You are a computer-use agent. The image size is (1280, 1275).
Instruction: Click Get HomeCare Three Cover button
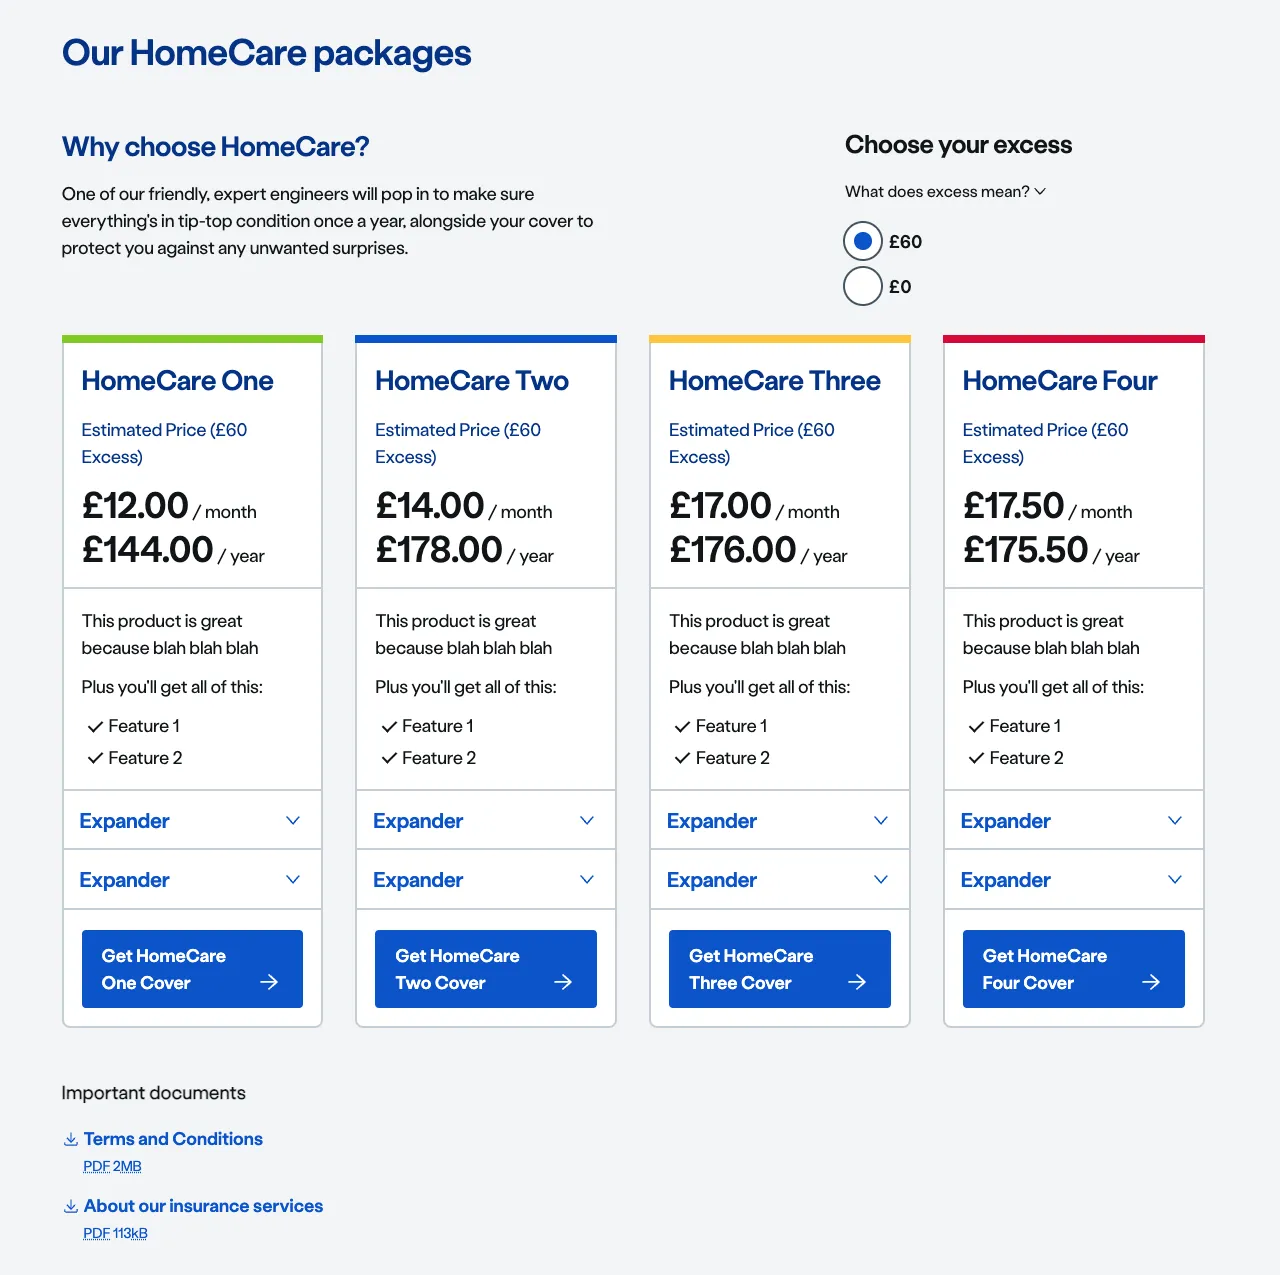[x=779, y=968]
